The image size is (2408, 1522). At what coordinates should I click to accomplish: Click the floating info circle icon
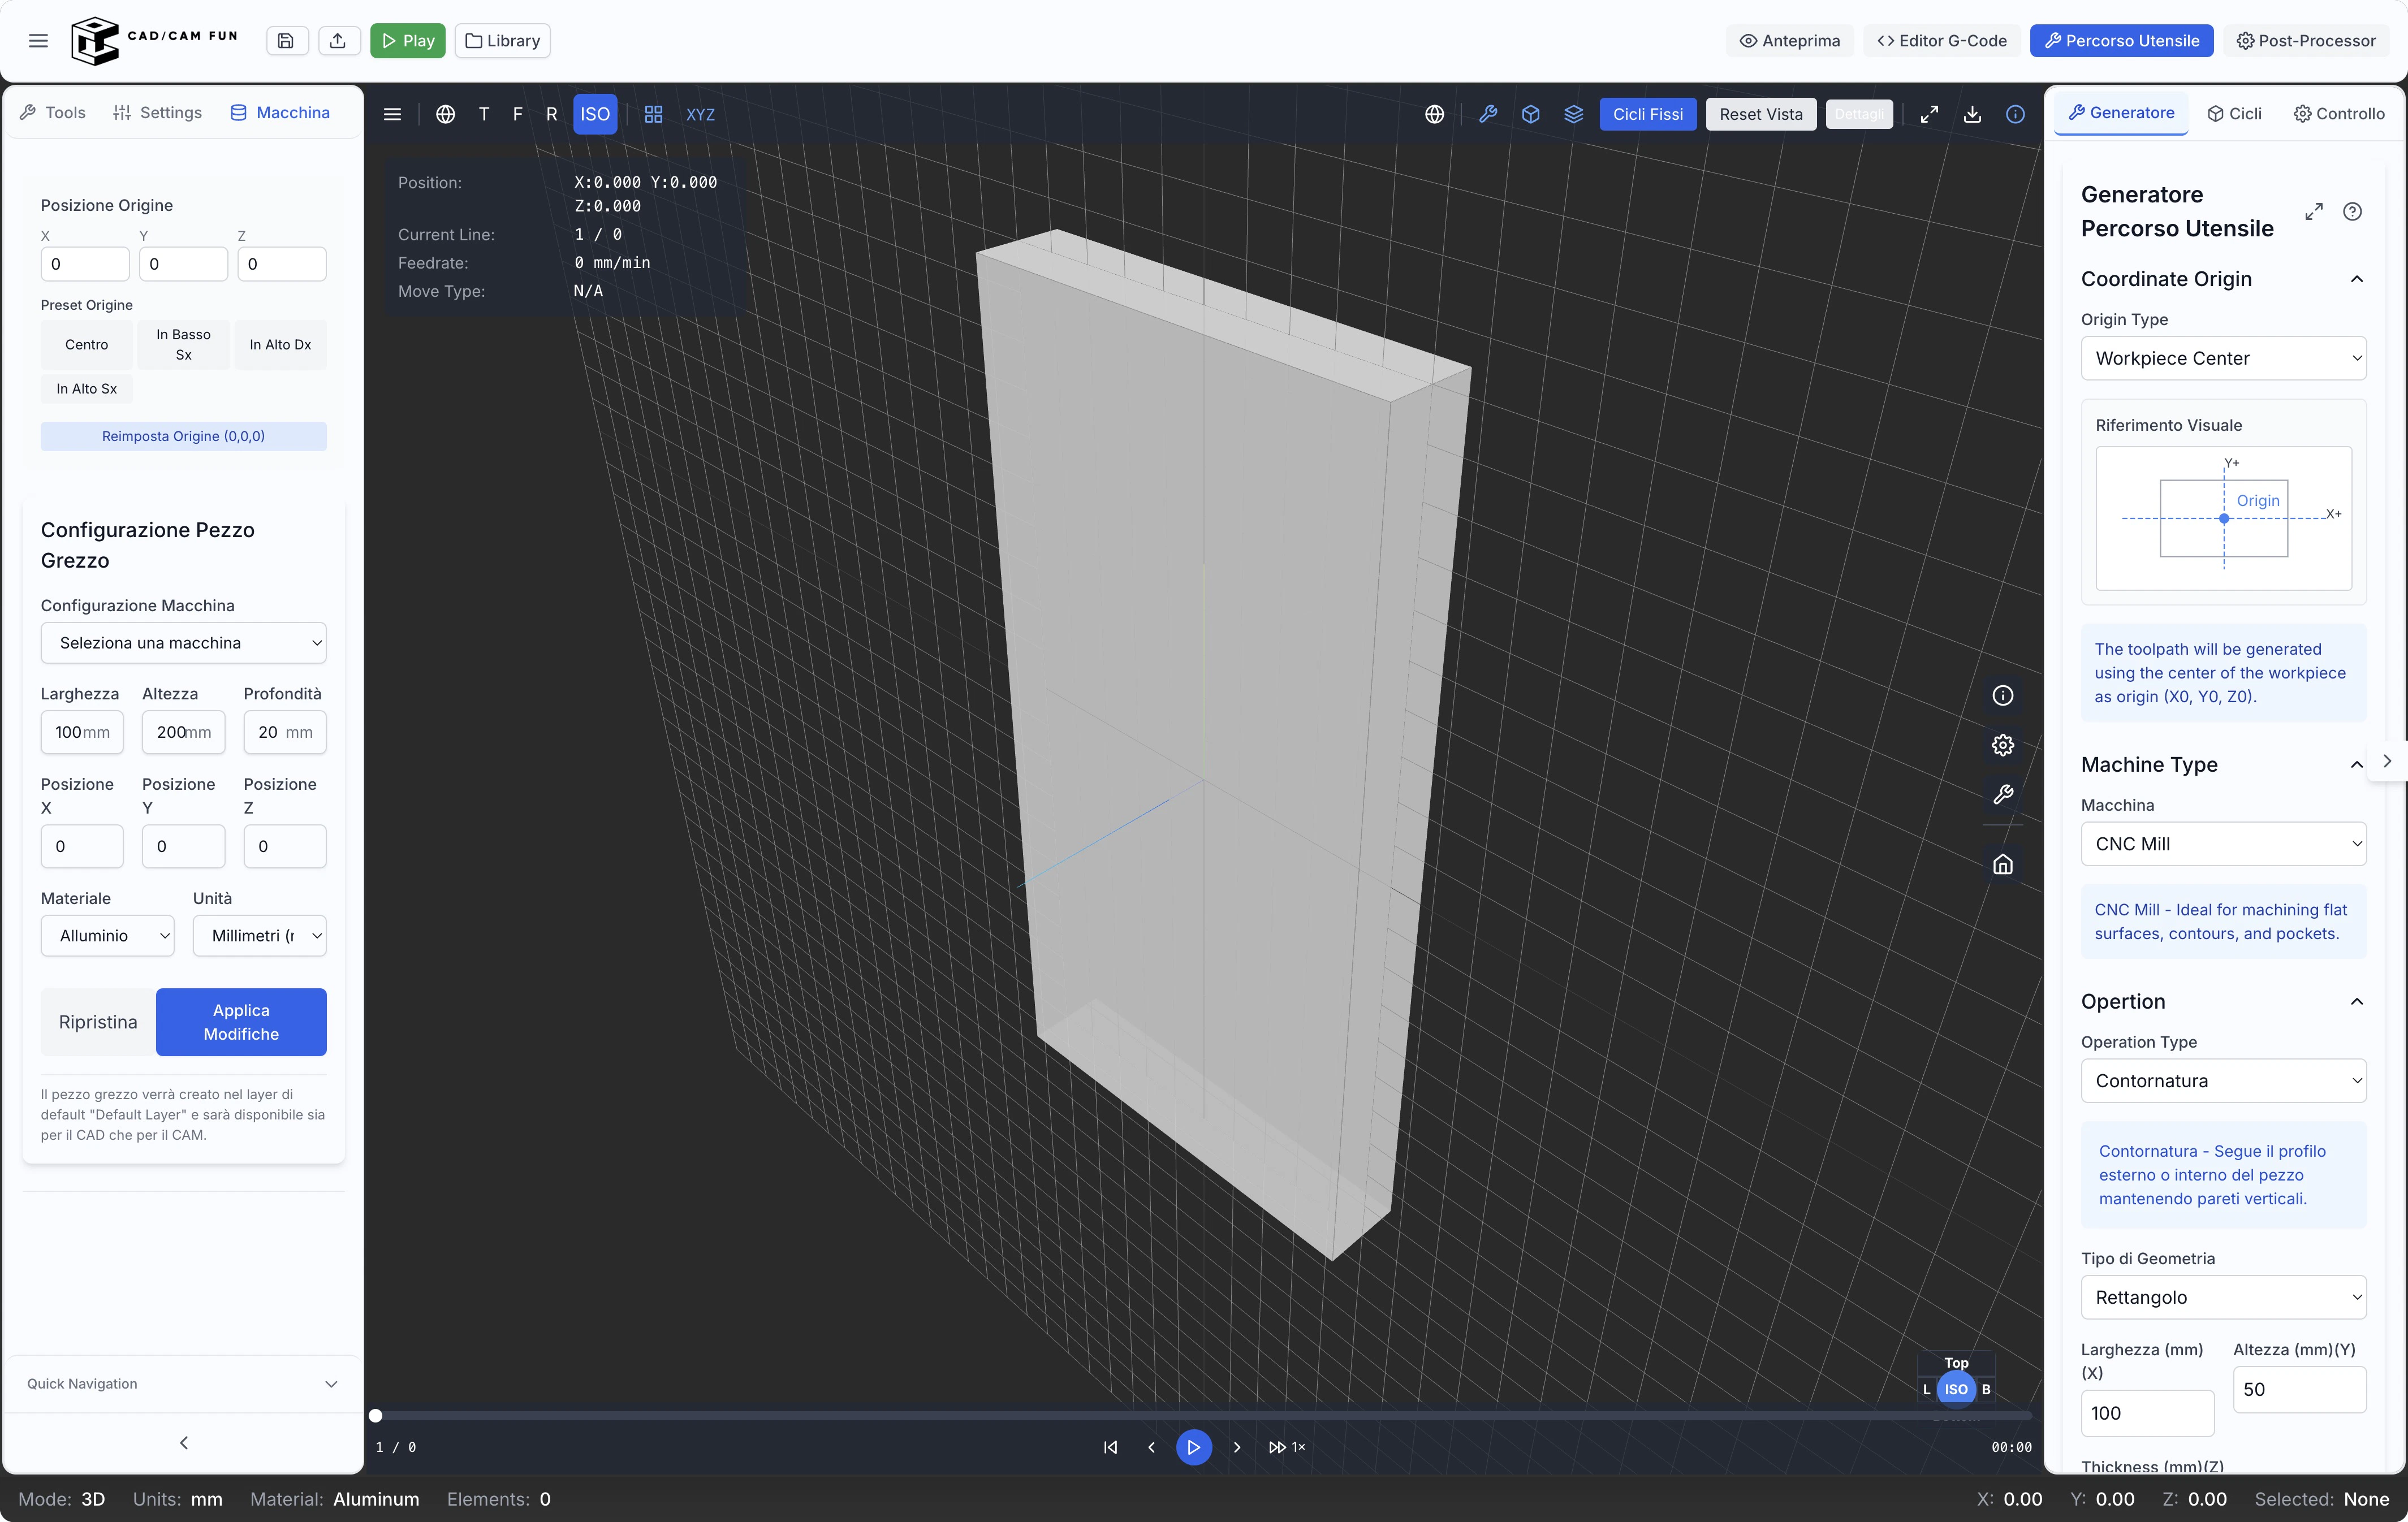pyautogui.click(x=2002, y=695)
